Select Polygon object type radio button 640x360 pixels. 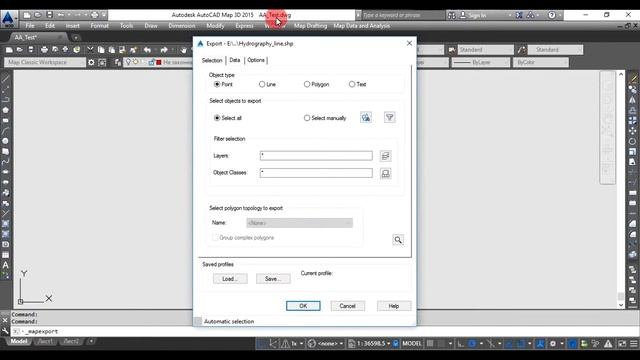pos(307,84)
